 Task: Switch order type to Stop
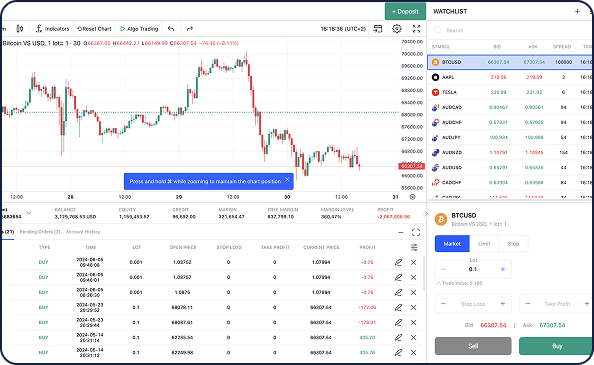coord(513,244)
